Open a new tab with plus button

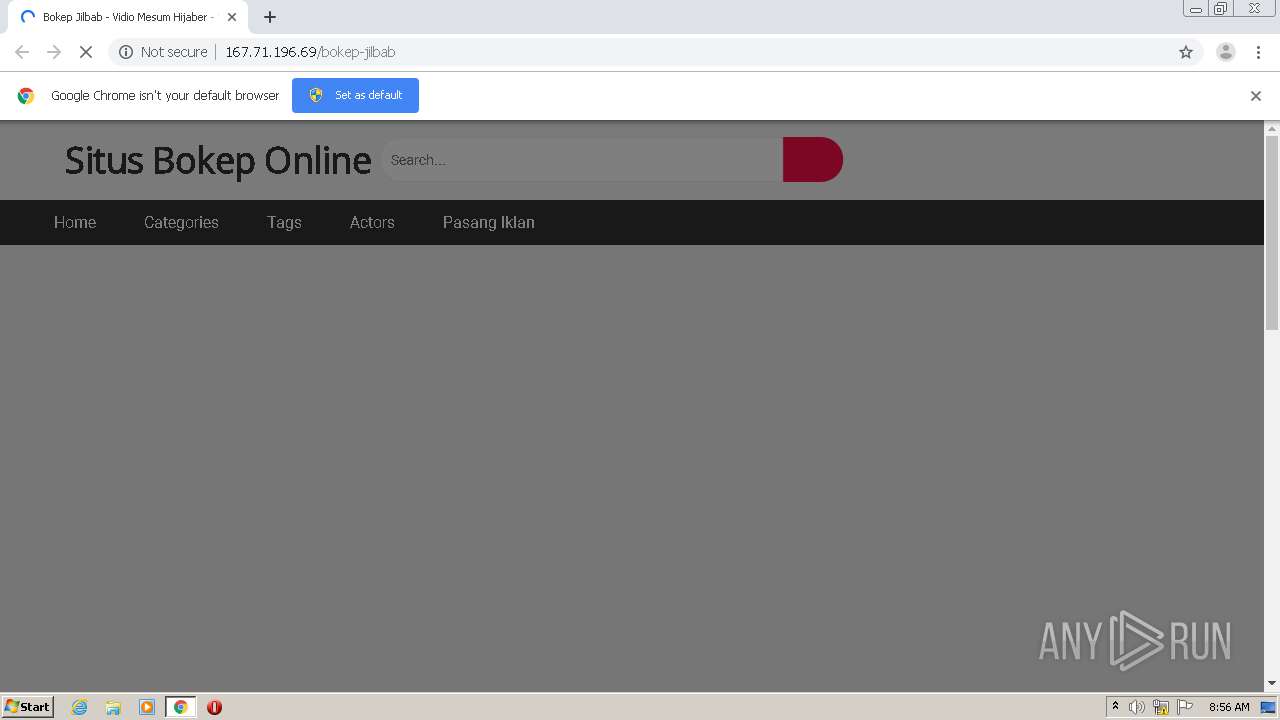(x=269, y=17)
